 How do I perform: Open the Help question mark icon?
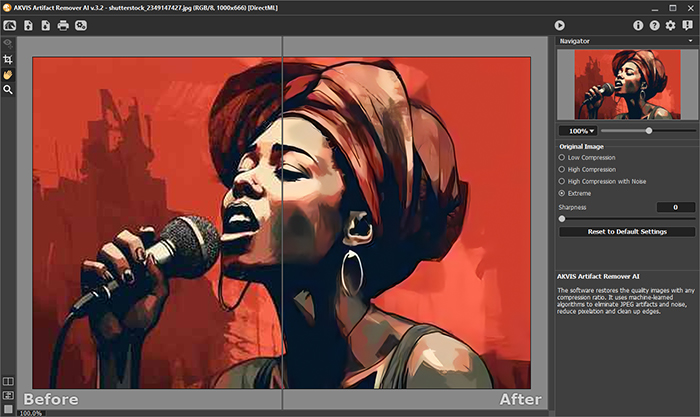click(654, 25)
